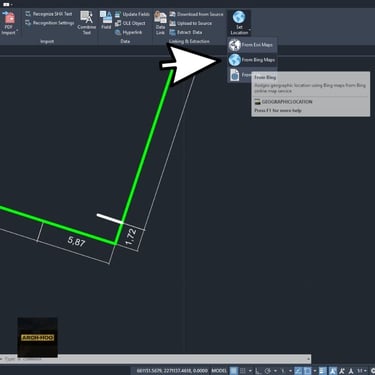Toggle Ortho mode in the status bar
This screenshot has width=375, height=375.
pos(258,371)
